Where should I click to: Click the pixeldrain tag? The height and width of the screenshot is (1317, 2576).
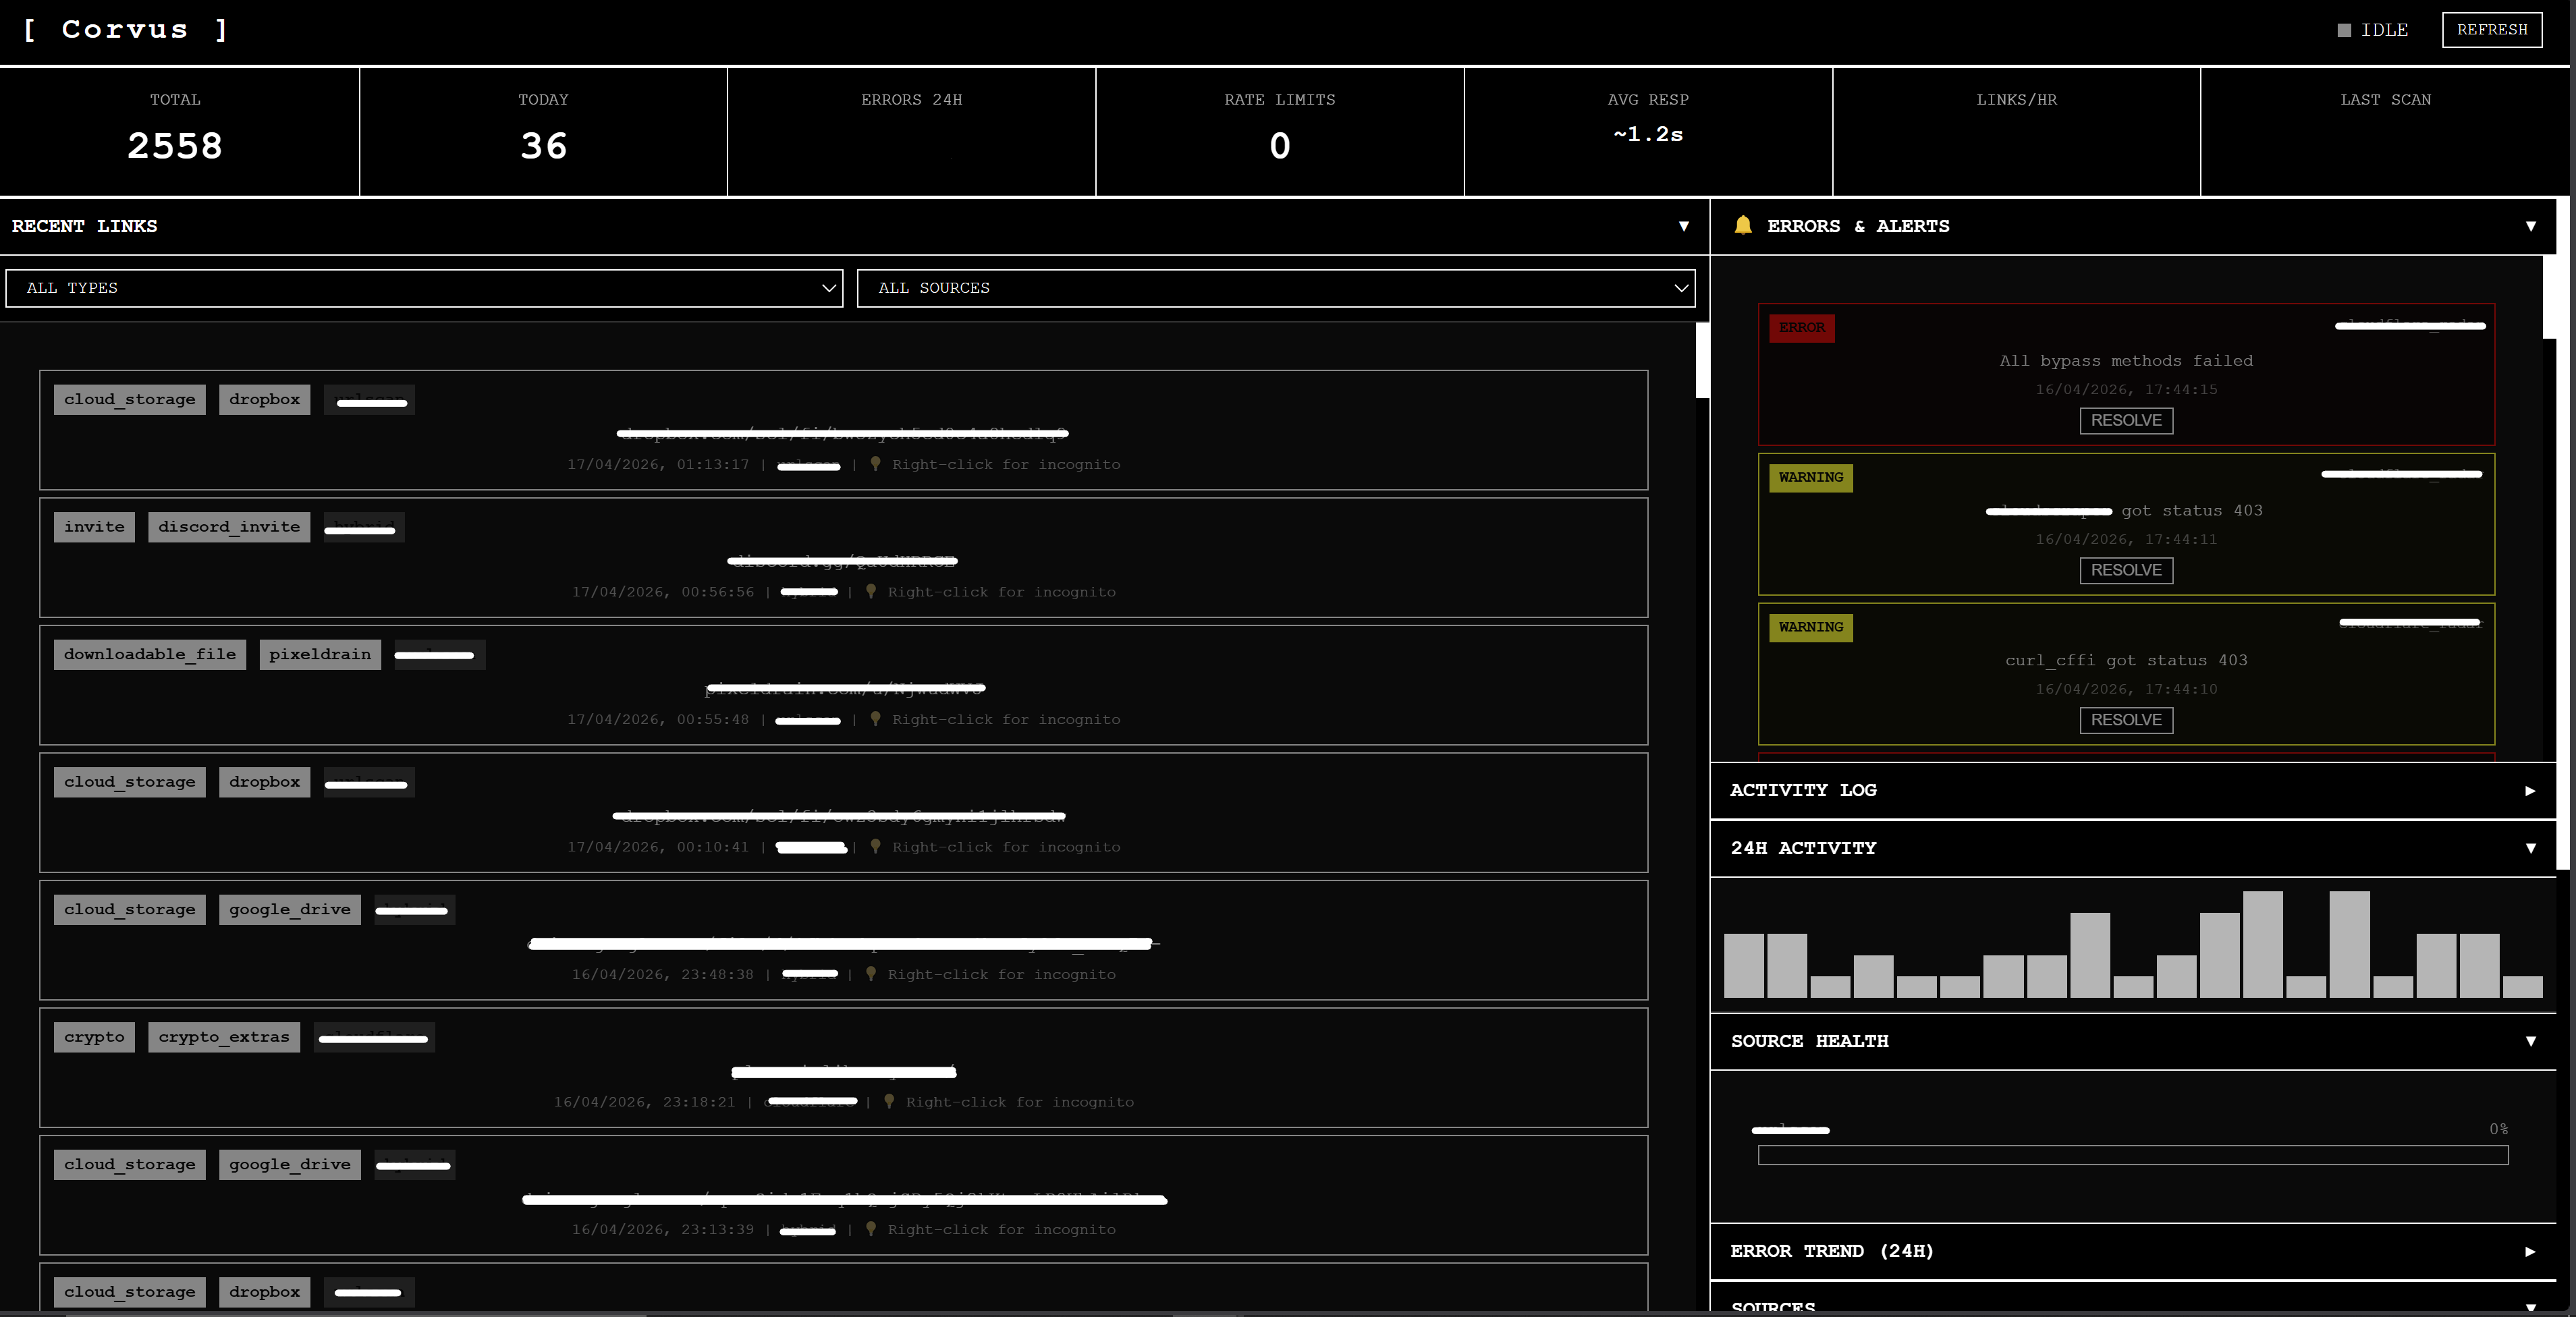click(x=320, y=655)
